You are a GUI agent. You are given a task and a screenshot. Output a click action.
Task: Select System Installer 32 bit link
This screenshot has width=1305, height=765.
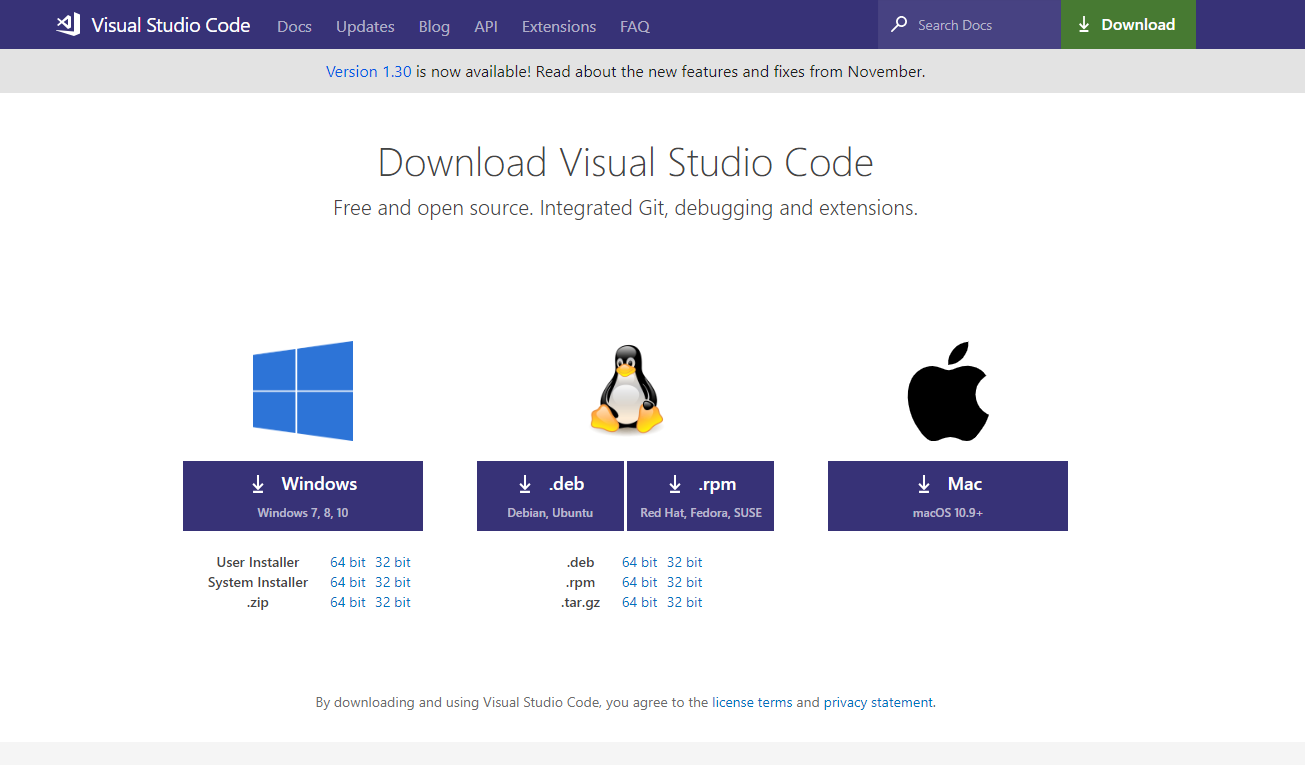393,582
